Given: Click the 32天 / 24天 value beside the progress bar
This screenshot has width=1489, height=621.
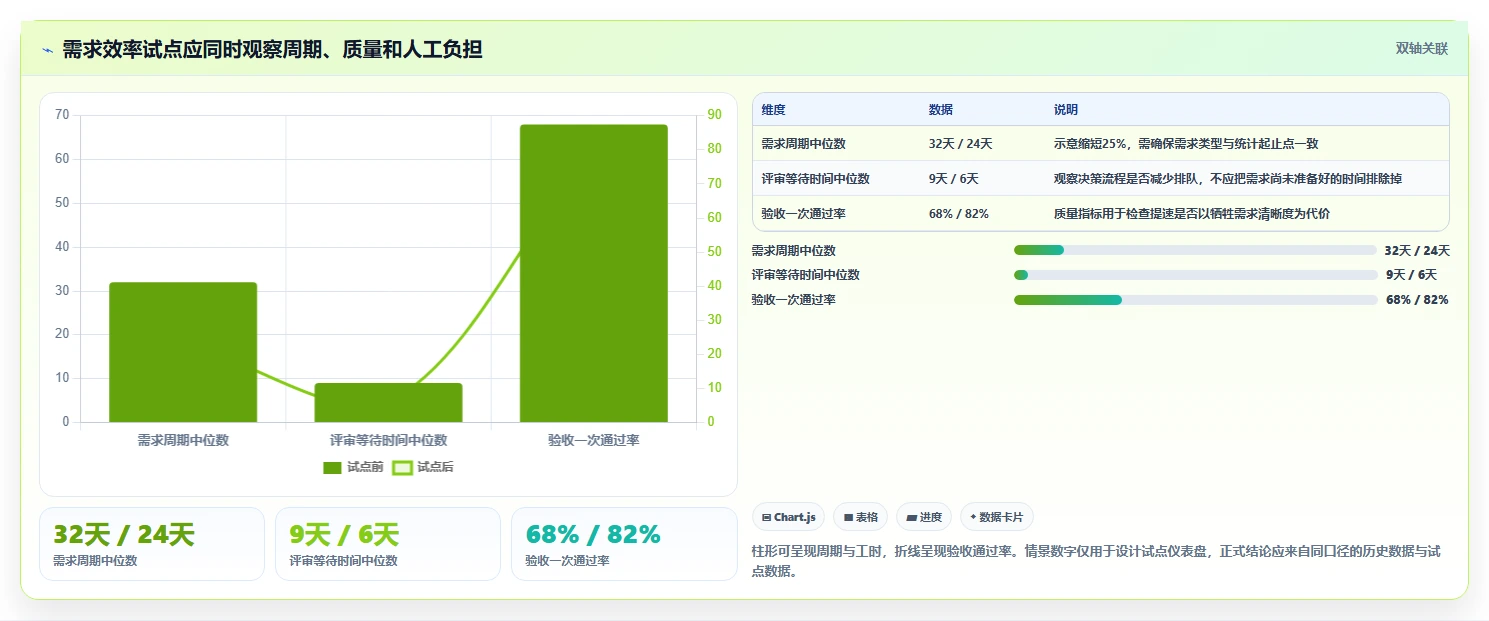Looking at the screenshot, I should point(1417,251).
